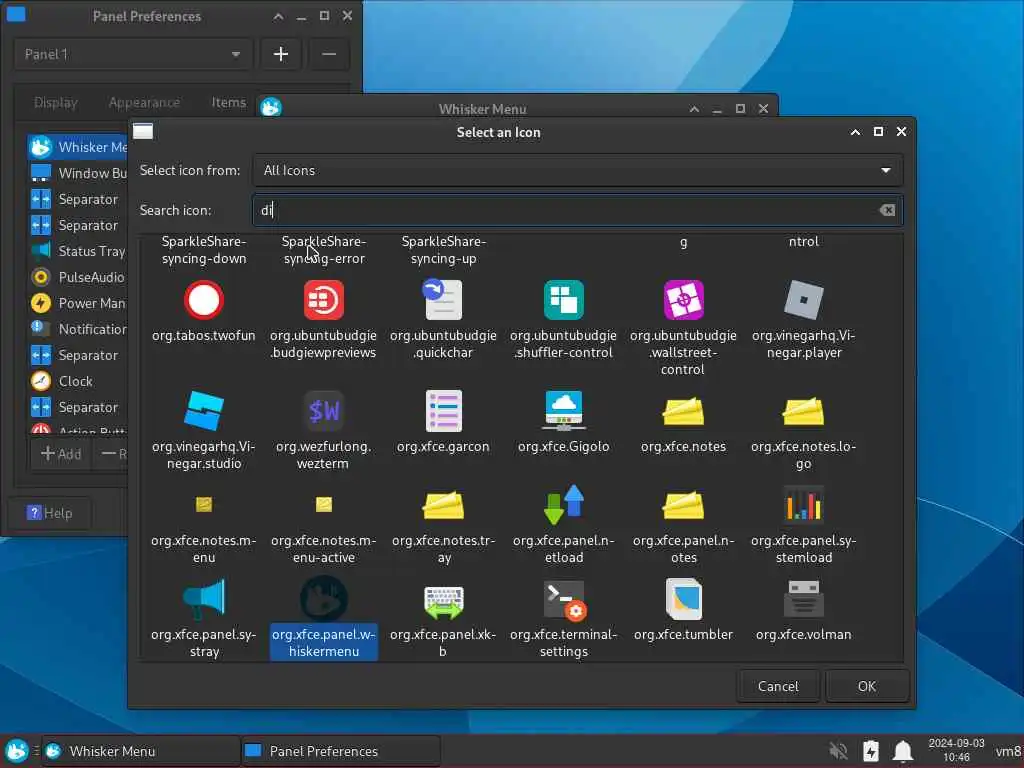The height and width of the screenshot is (768, 1024).
Task: Select Status Tray in the panel items list
Action: (x=78, y=251)
